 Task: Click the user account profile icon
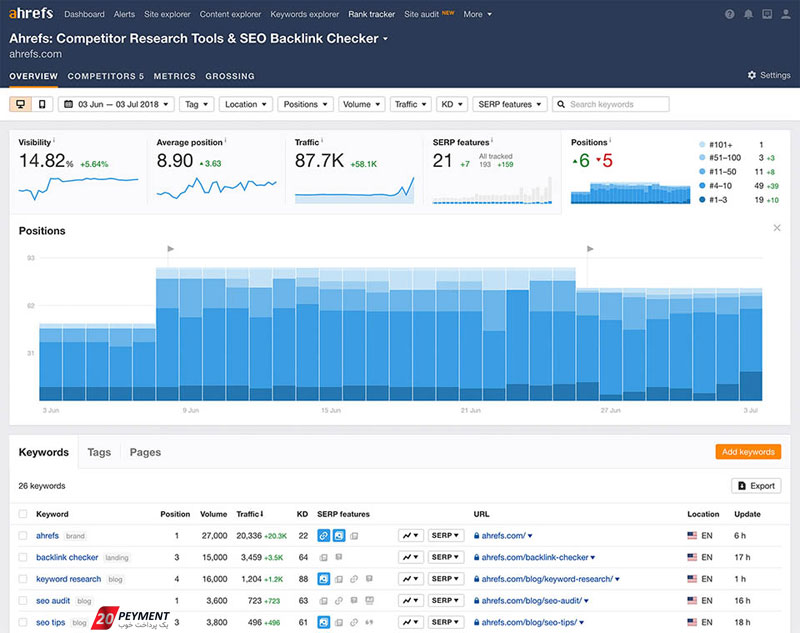[786, 14]
